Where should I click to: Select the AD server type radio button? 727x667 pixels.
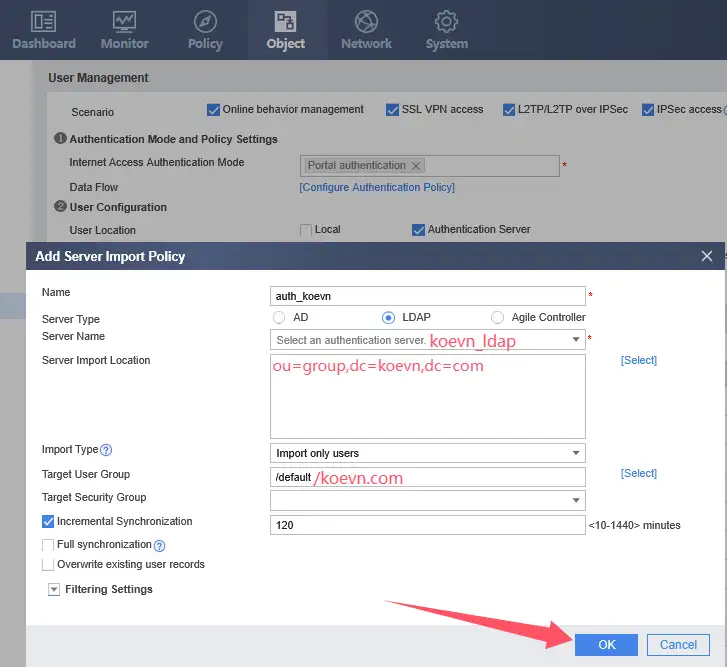point(279,318)
